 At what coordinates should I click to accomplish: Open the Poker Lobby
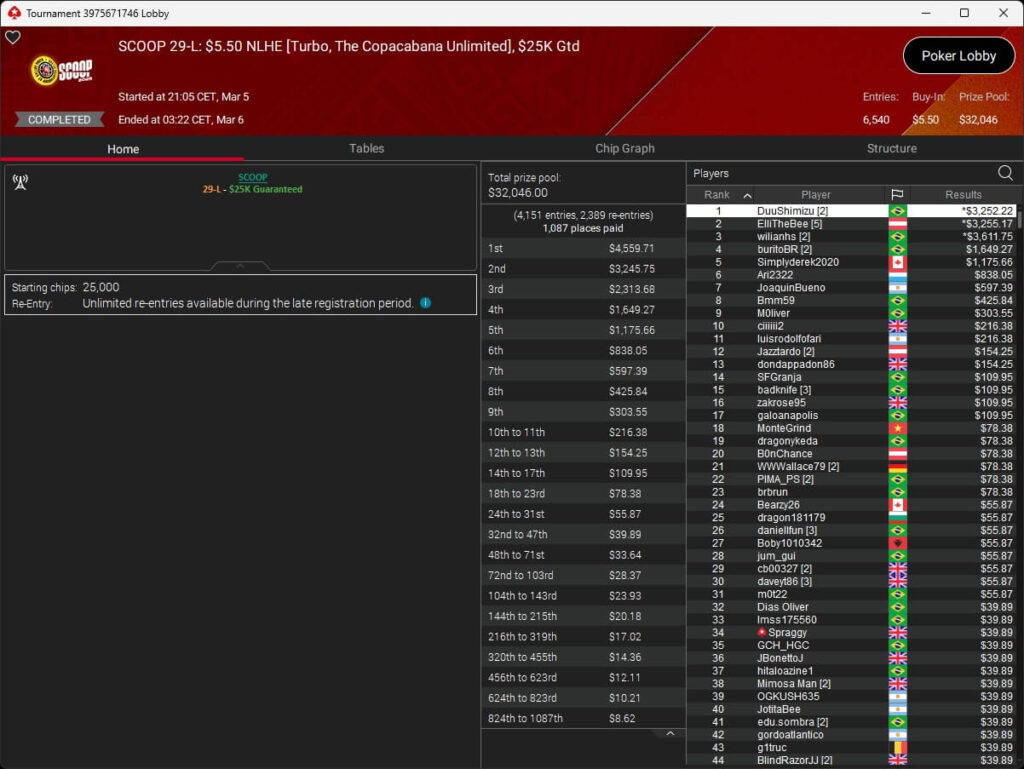pyautogui.click(x=958, y=56)
